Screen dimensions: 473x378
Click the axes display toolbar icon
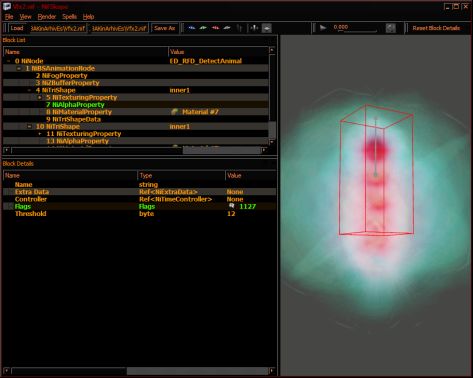(x=254, y=28)
